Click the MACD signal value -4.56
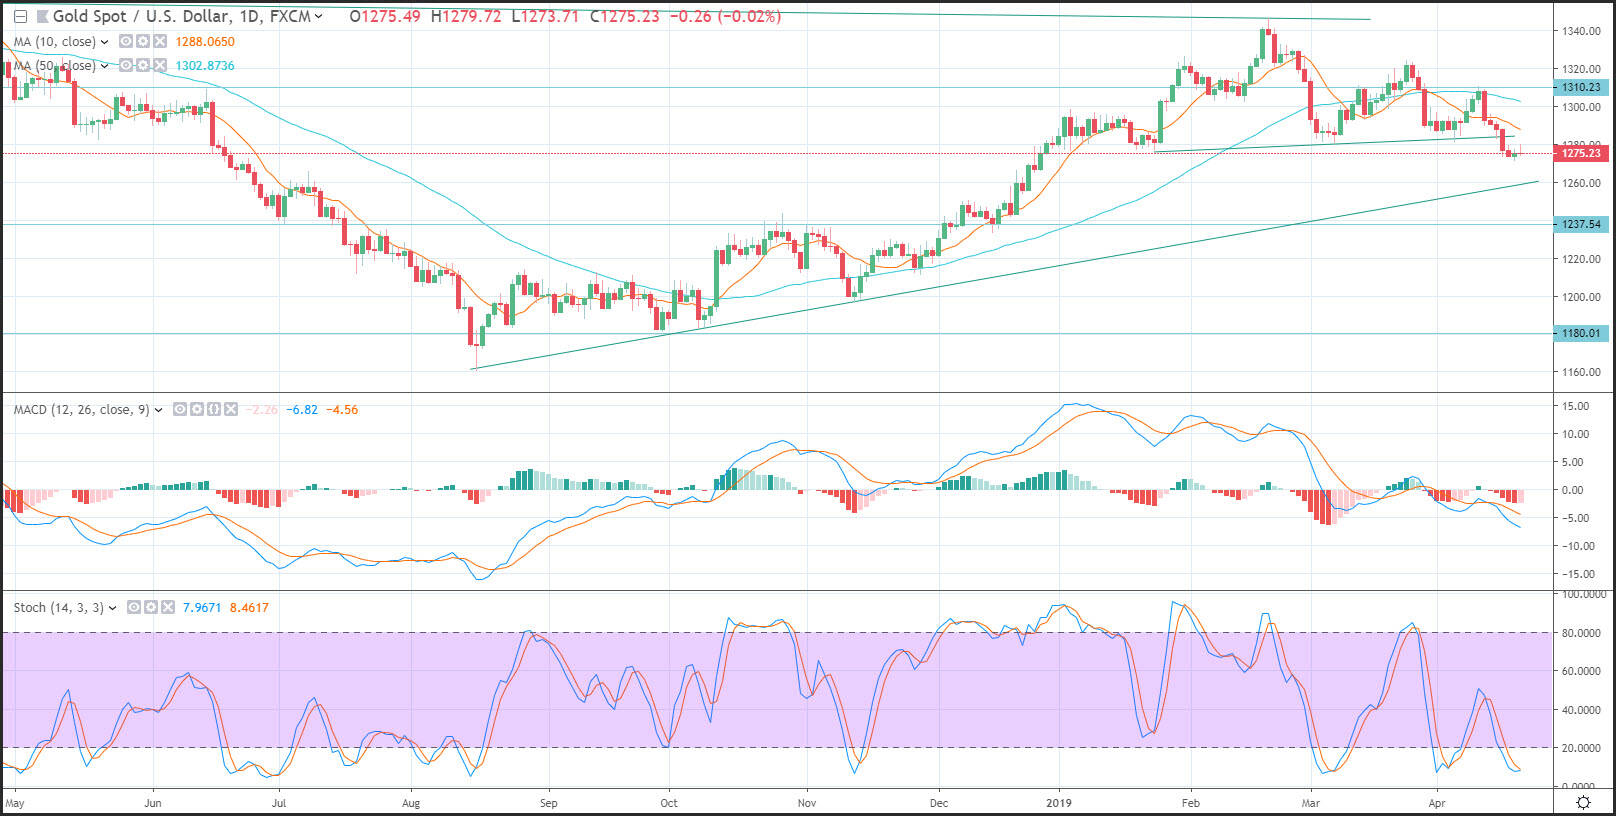This screenshot has height=816, width=1616. 342,410
